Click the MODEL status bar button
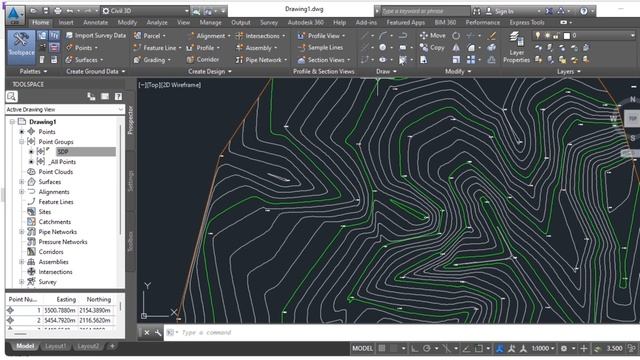Screen dimensions: 640x360 362,348
